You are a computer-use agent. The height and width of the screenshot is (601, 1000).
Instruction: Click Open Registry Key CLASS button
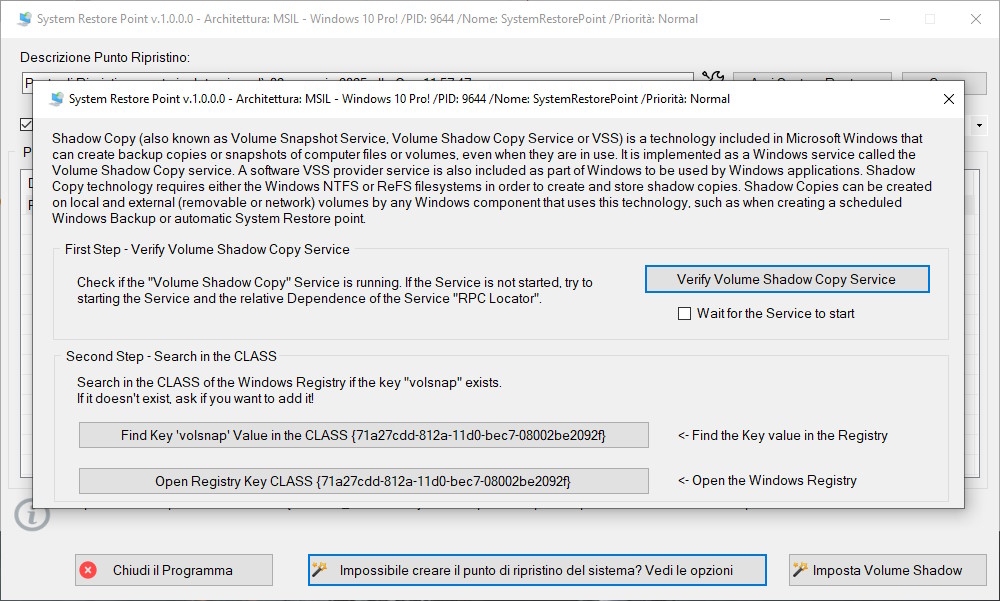click(x=364, y=481)
